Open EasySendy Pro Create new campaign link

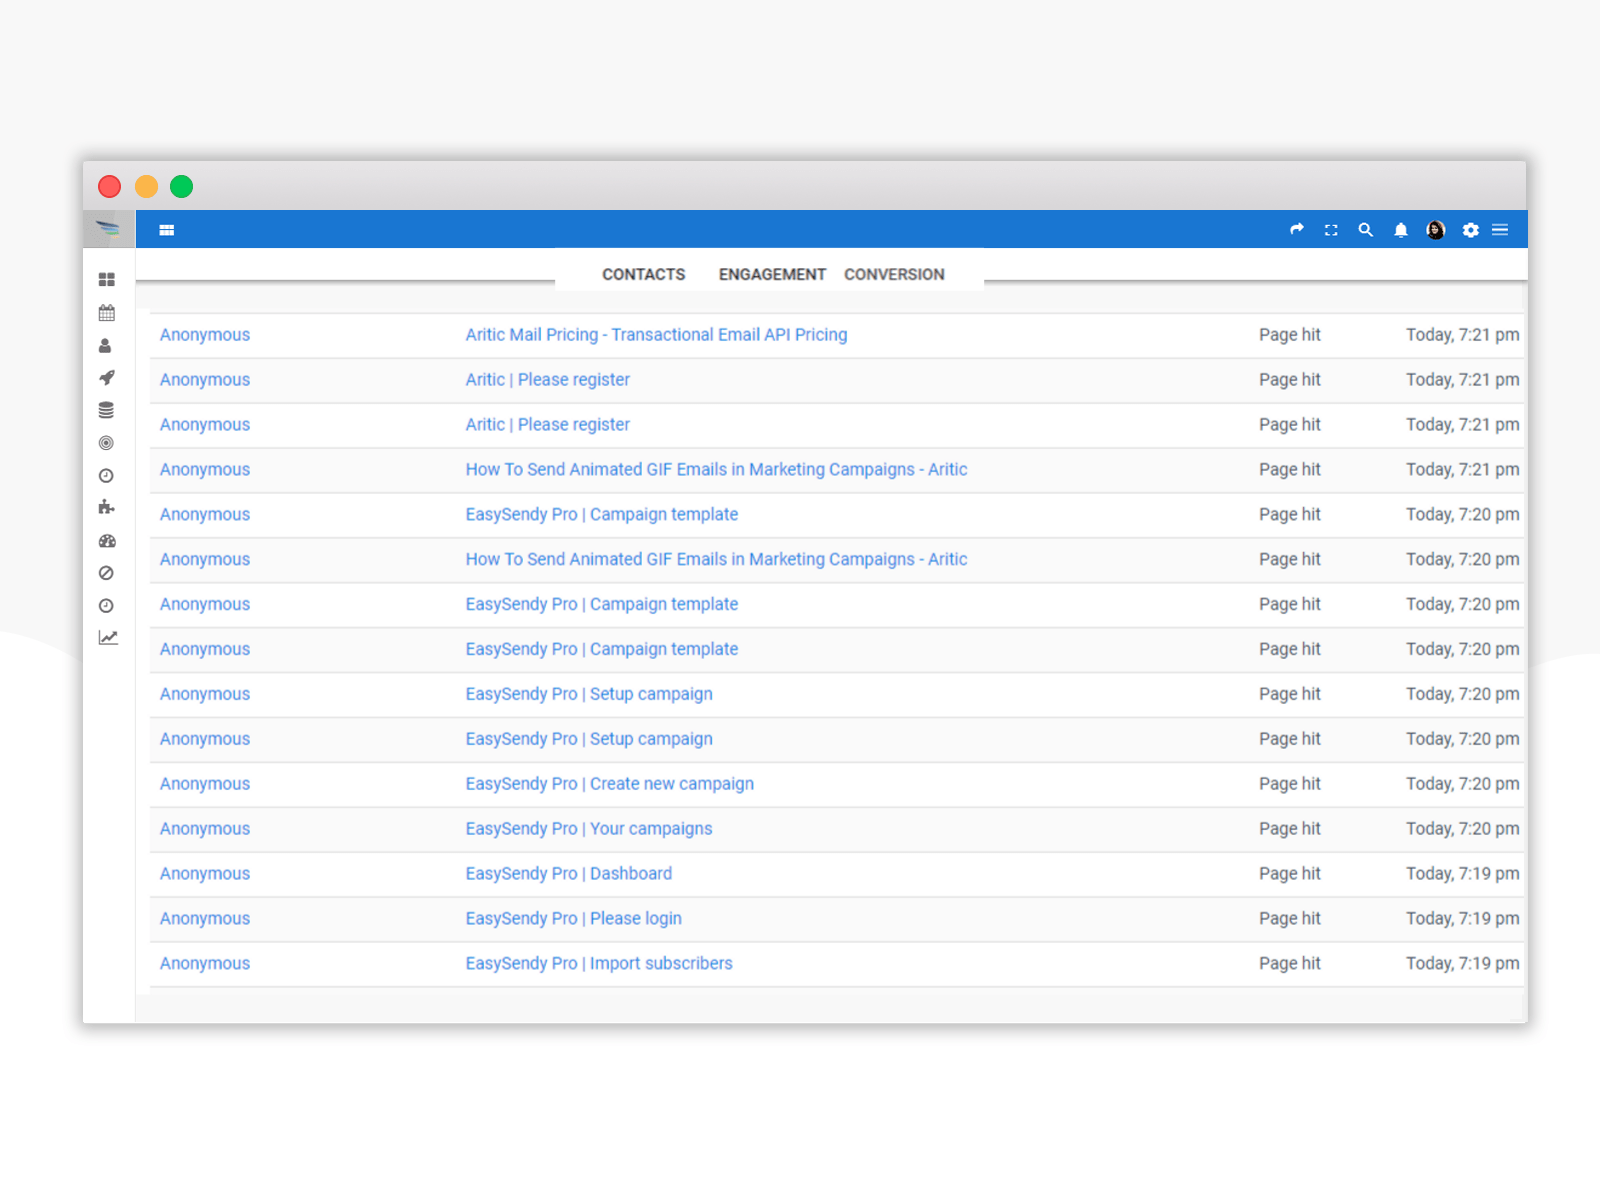click(x=609, y=784)
